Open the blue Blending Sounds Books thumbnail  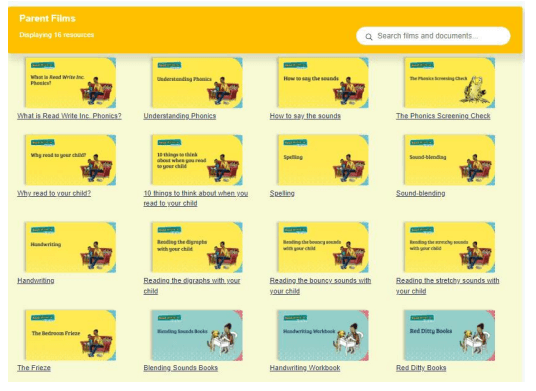point(197,335)
